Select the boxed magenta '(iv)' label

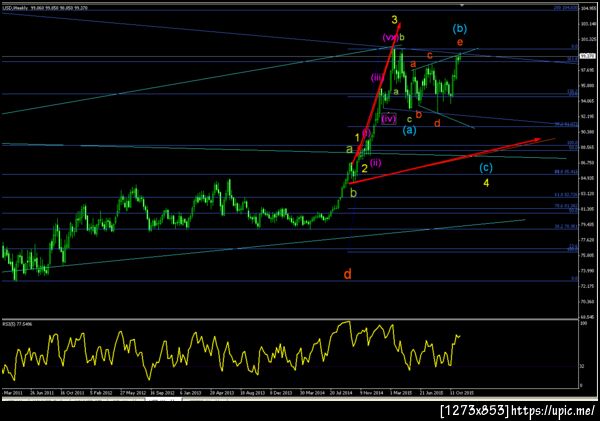tap(389, 119)
